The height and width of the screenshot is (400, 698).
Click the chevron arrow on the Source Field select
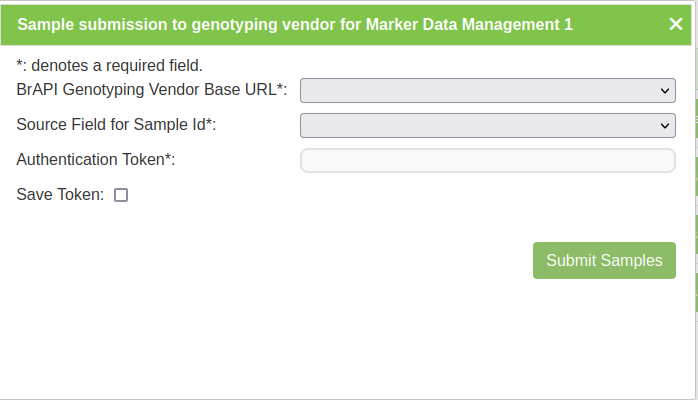pyautogui.click(x=666, y=125)
